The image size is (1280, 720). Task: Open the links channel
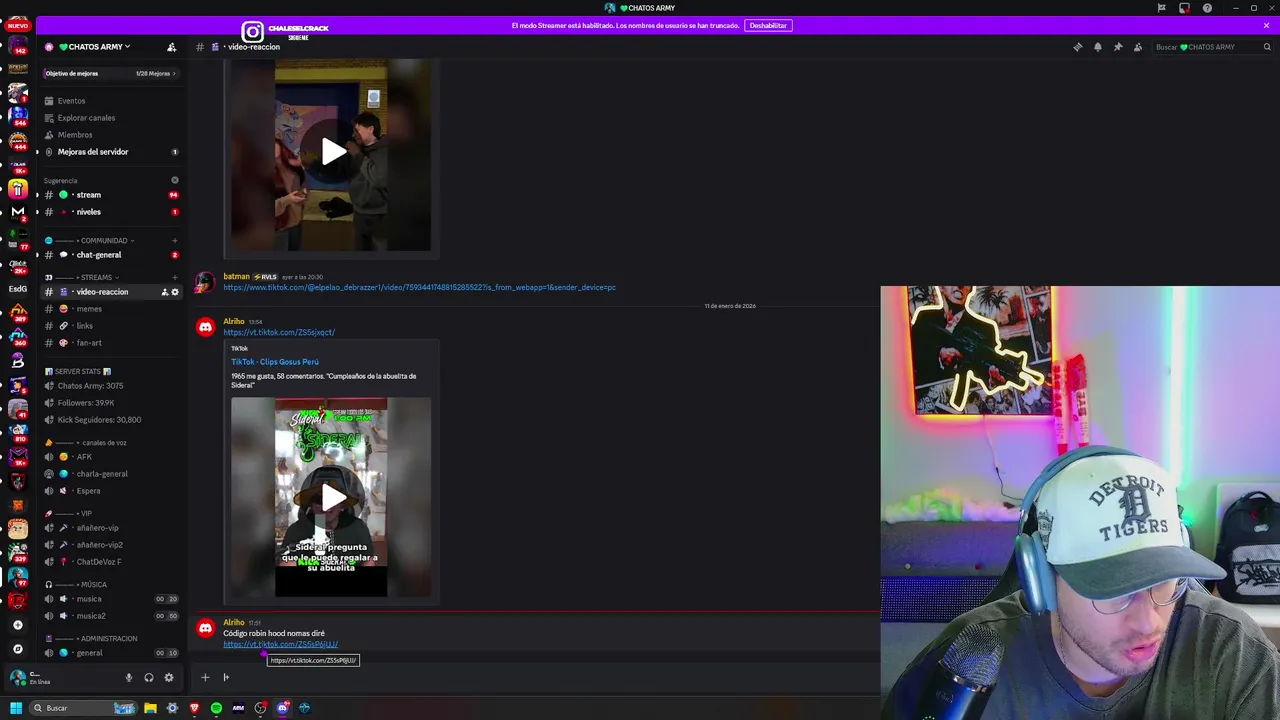(x=110, y=326)
